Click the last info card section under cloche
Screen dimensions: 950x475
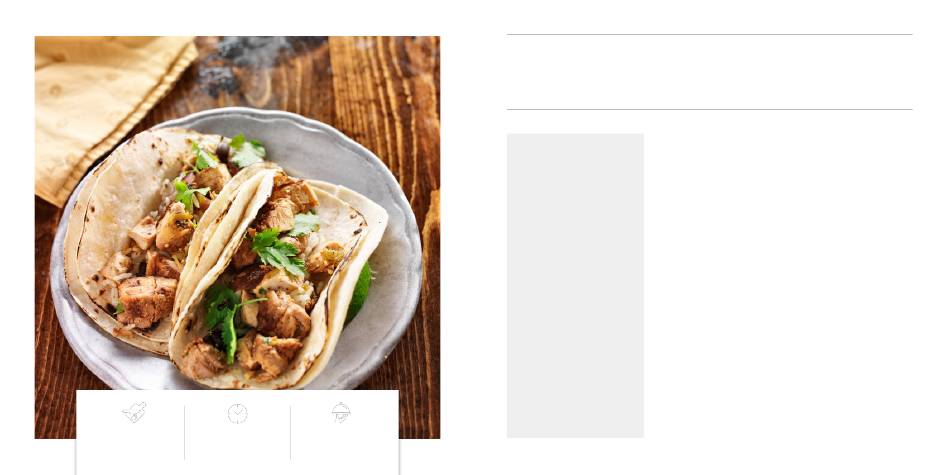click(x=345, y=433)
